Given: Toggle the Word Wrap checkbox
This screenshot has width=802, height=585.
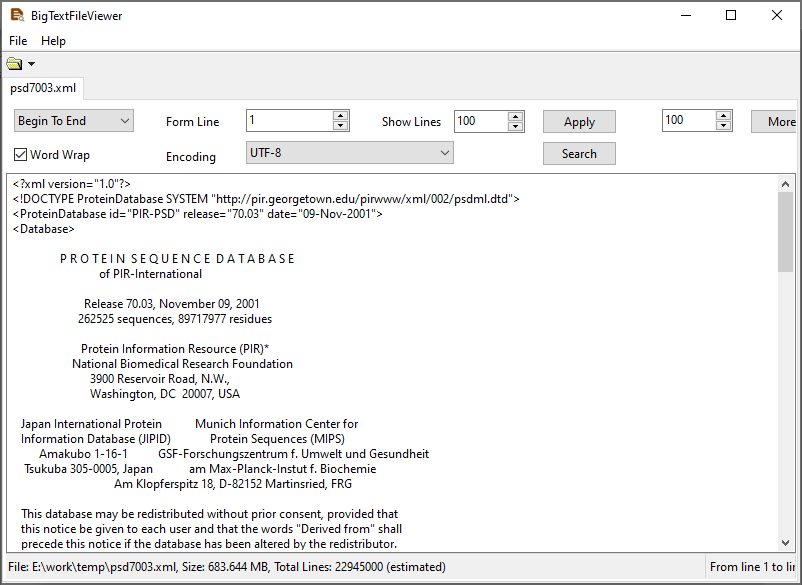Looking at the screenshot, I should [x=52, y=154].
